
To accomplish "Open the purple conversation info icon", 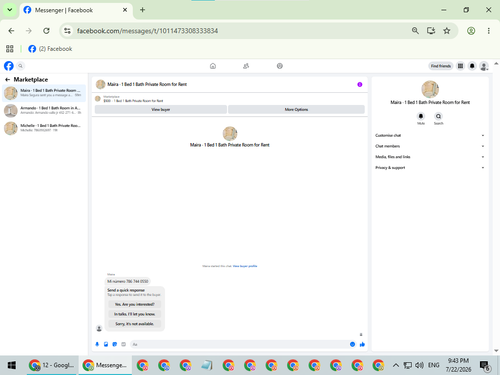I will (x=360, y=84).
